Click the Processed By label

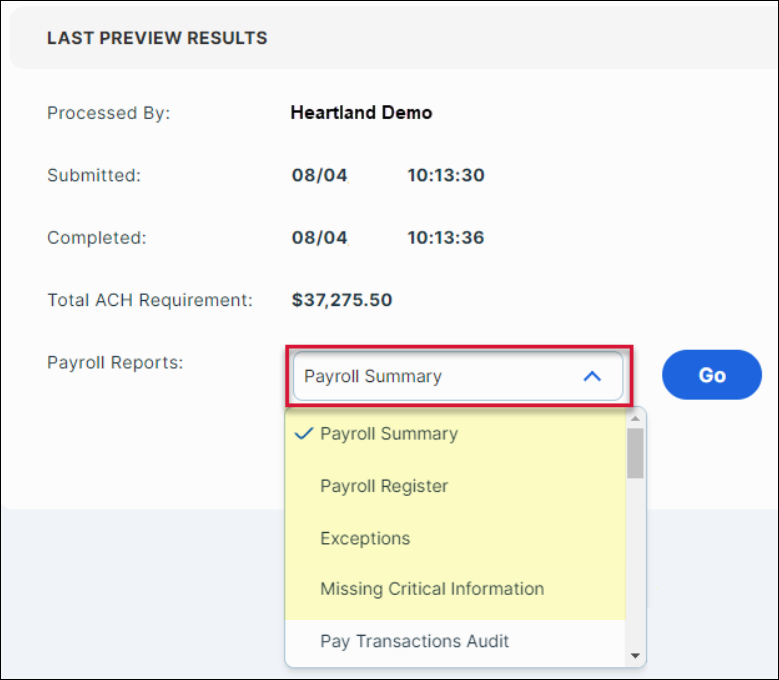click(109, 113)
